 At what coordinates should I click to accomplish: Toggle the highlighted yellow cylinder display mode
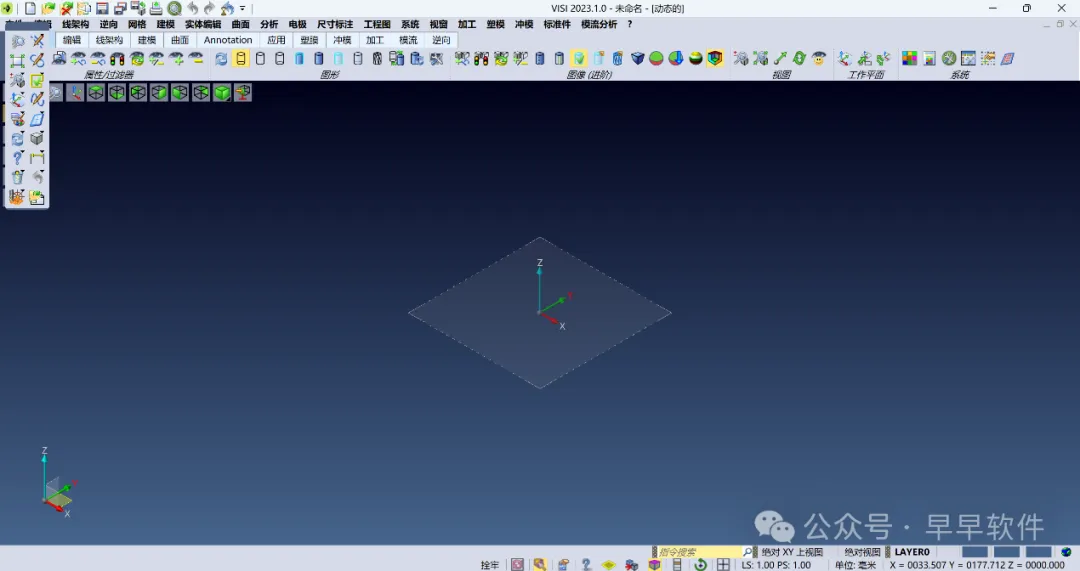[240, 59]
